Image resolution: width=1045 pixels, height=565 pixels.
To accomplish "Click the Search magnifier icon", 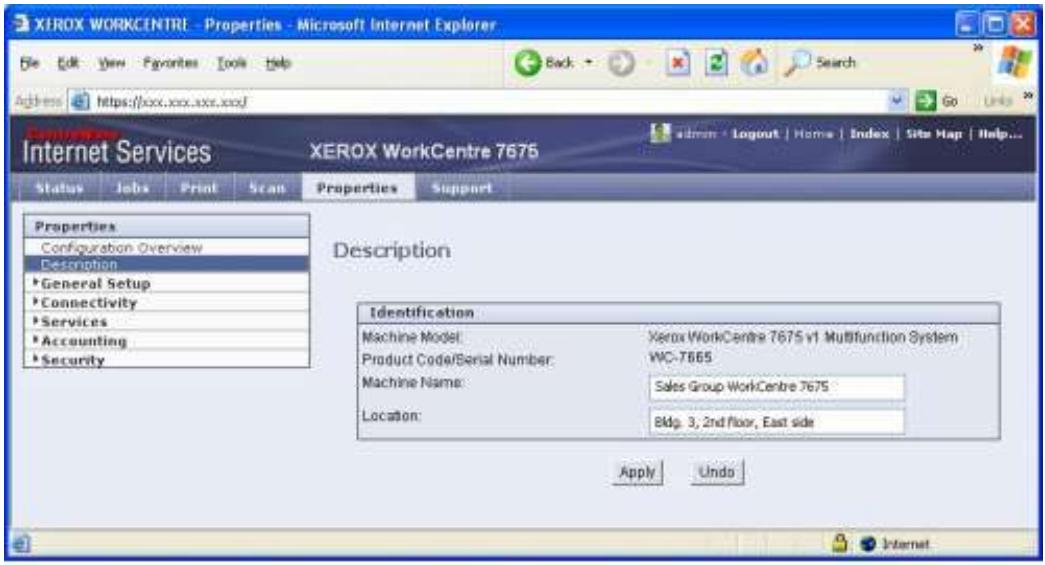I will (796, 63).
